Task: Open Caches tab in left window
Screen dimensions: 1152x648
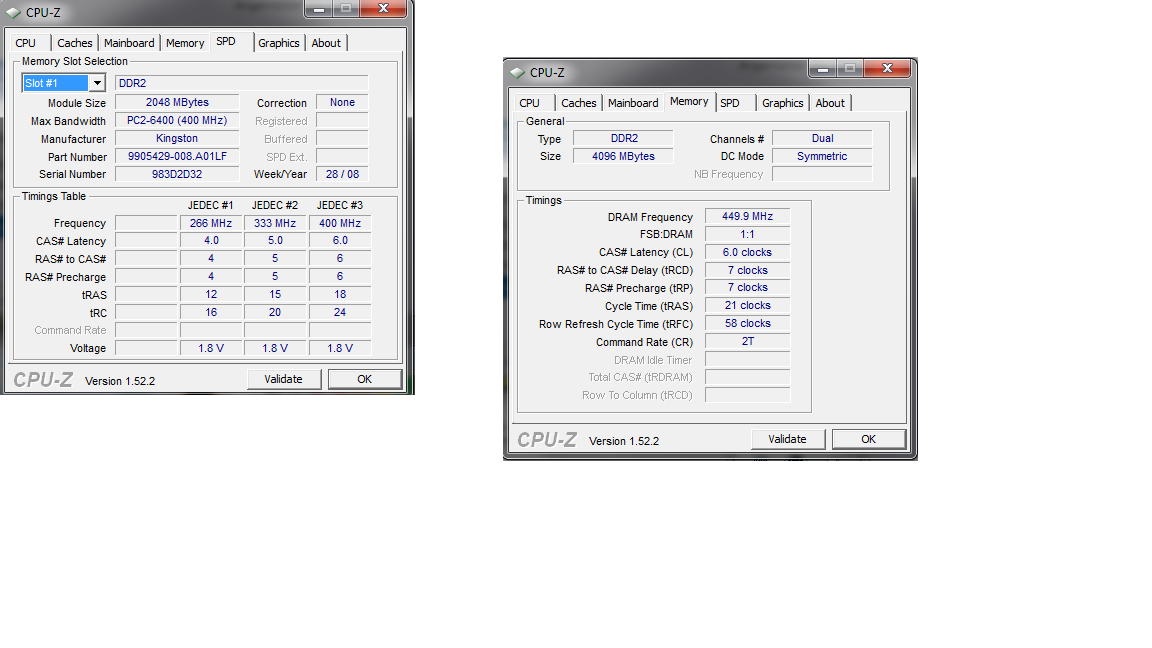Action: 75,43
